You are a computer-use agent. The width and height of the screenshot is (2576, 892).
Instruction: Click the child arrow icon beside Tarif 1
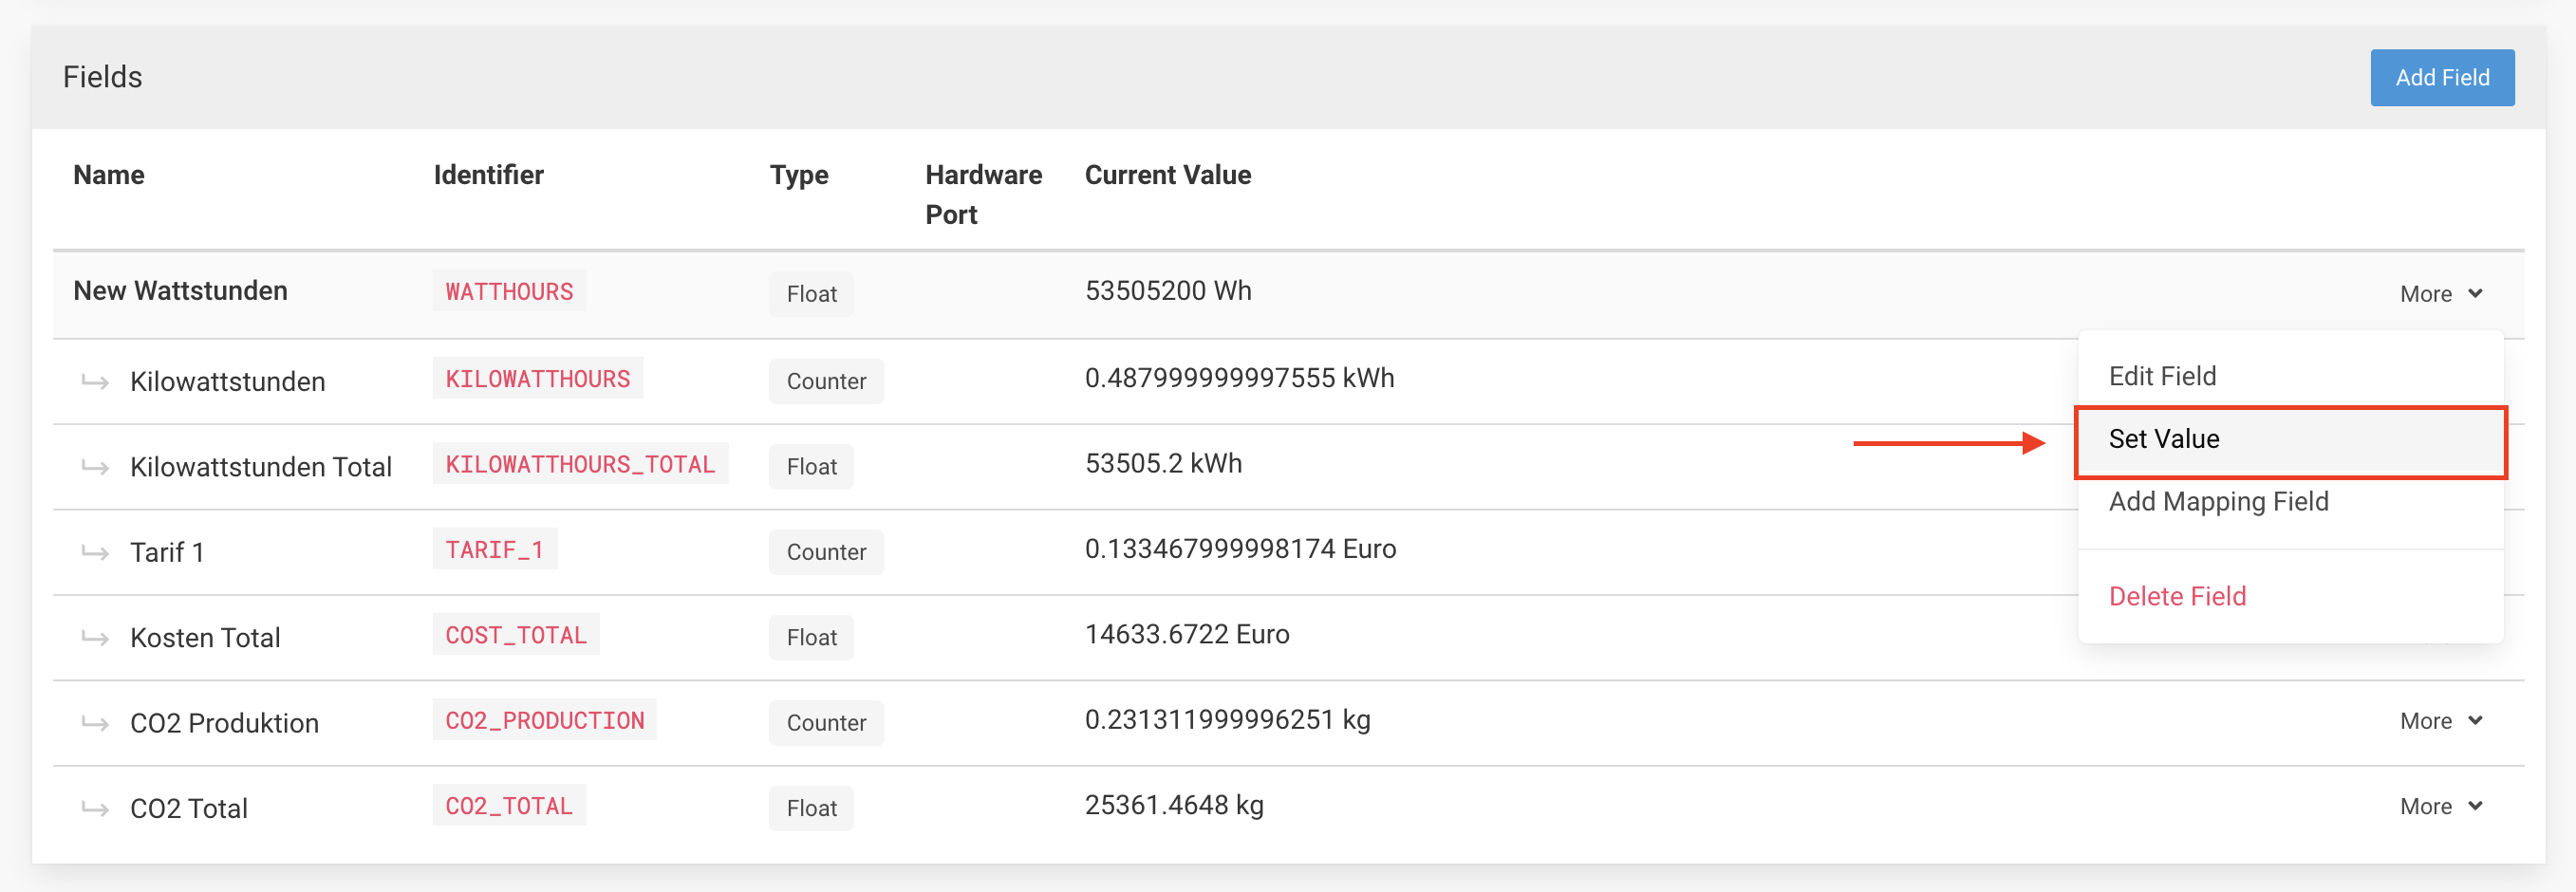tap(95, 552)
